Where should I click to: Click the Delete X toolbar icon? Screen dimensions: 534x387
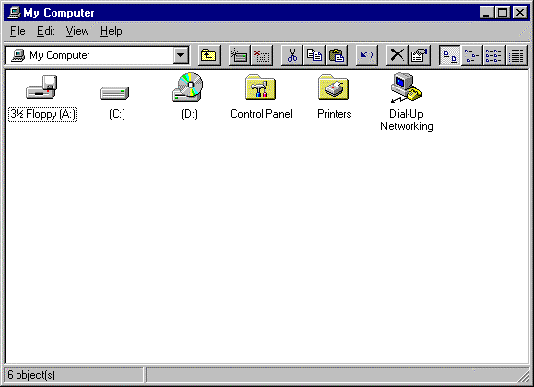click(397, 55)
